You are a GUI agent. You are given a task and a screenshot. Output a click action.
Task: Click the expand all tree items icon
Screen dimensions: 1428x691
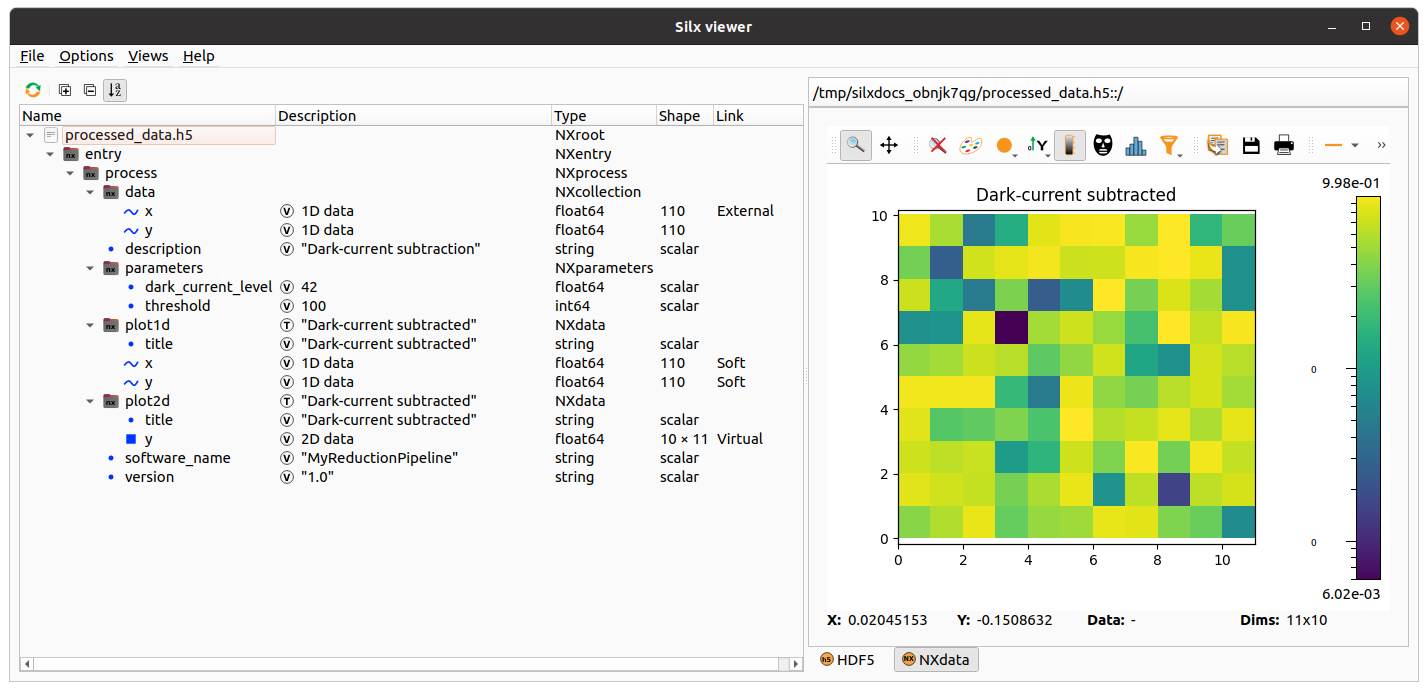(x=65, y=90)
